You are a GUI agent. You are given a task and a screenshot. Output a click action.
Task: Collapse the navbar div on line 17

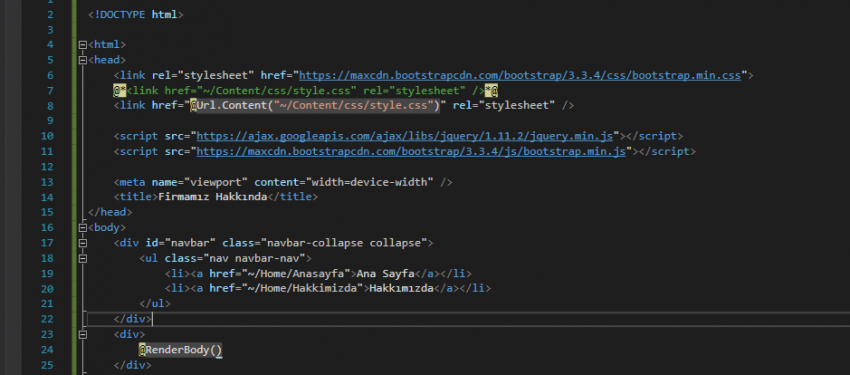pyautogui.click(x=82, y=243)
